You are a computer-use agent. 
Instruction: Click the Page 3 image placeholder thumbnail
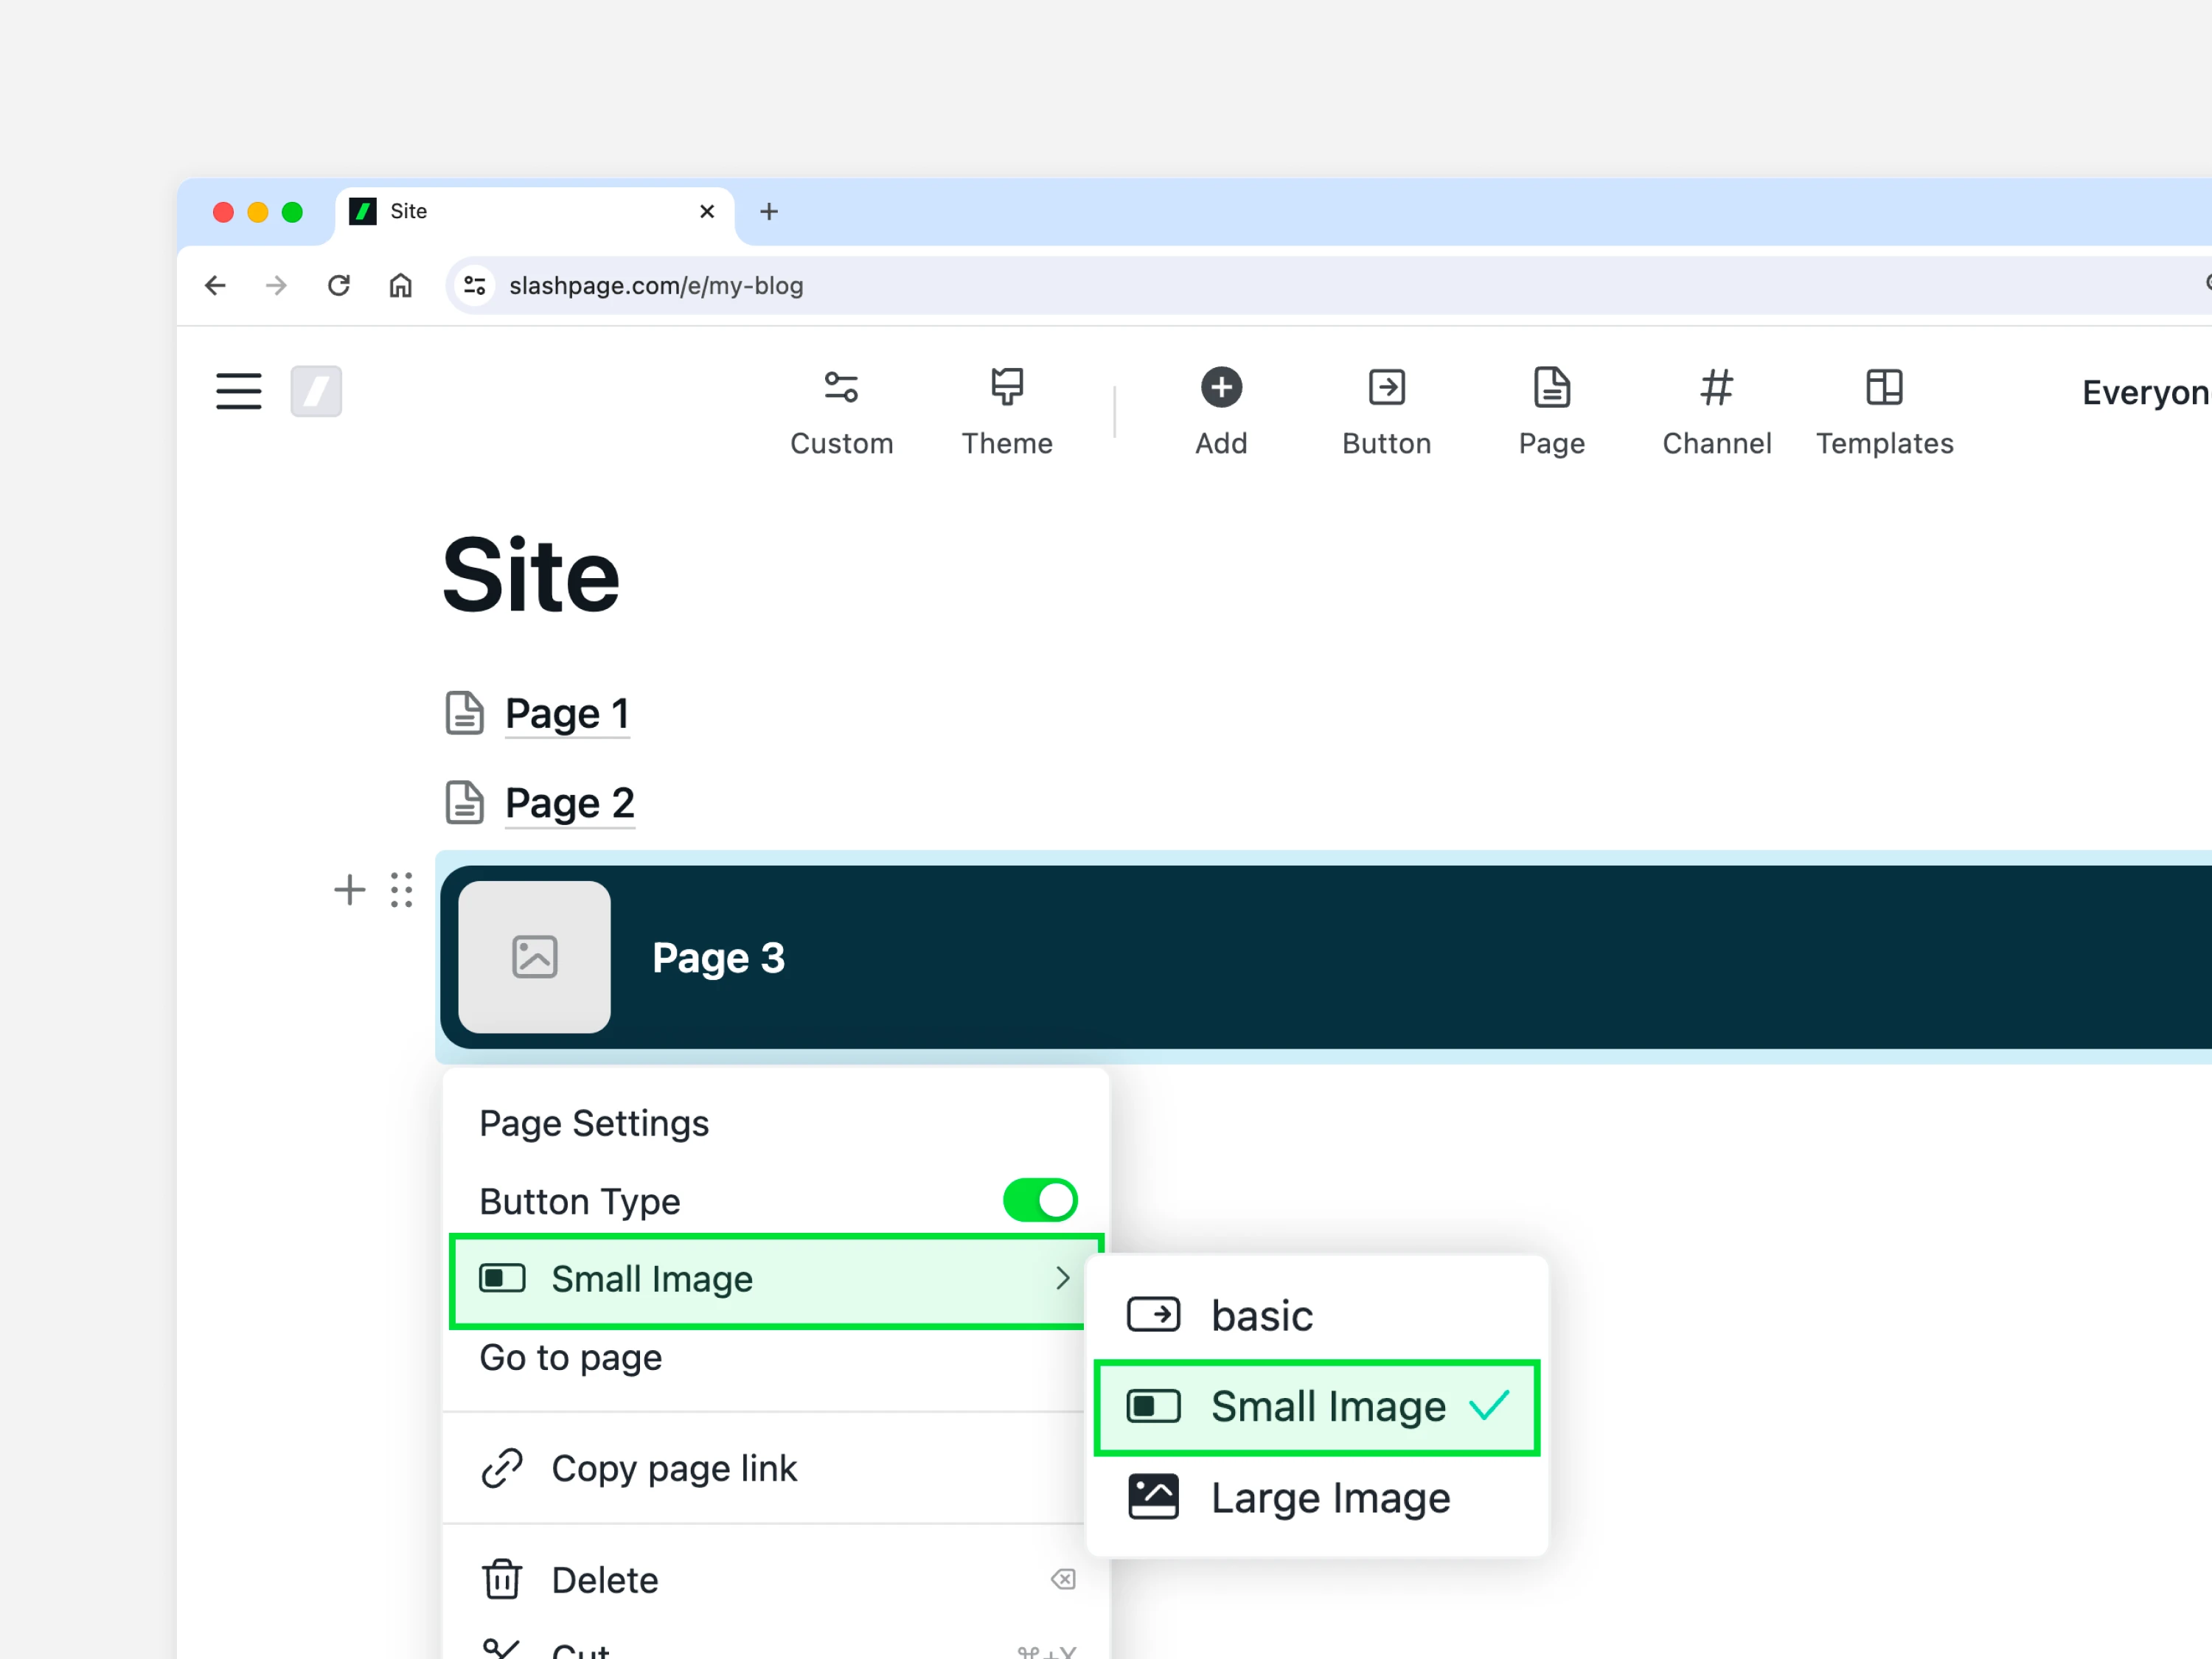click(x=534, y=957)
